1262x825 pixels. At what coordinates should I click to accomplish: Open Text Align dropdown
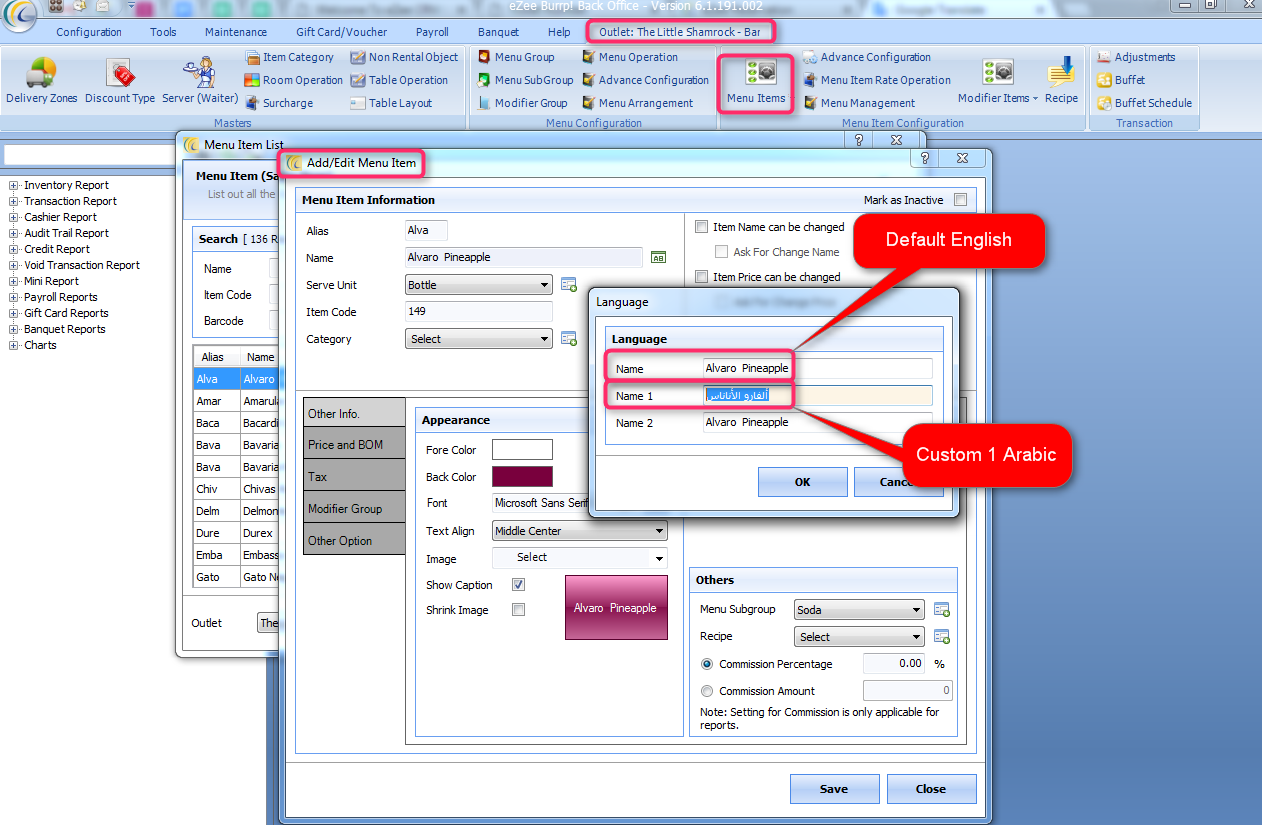click(x=580, y=531)
